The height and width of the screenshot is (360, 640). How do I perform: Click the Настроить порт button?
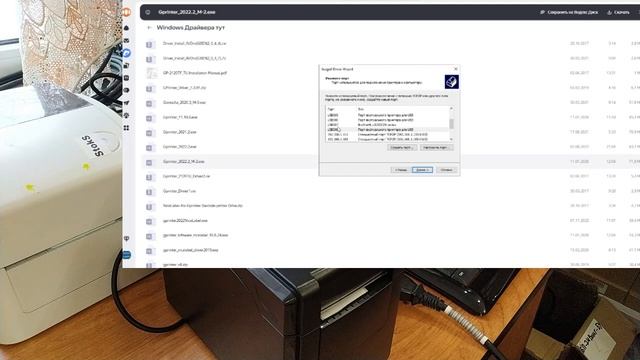(436, 147)
